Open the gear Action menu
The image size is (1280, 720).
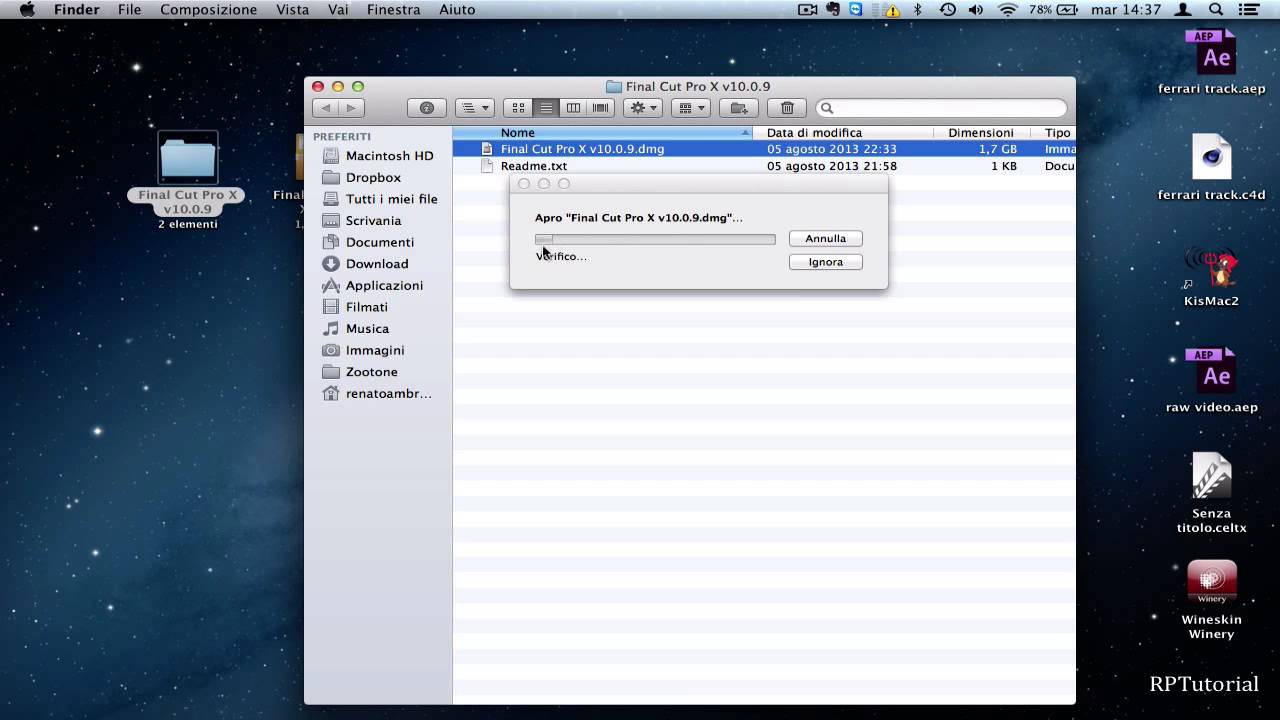point(642,108)
